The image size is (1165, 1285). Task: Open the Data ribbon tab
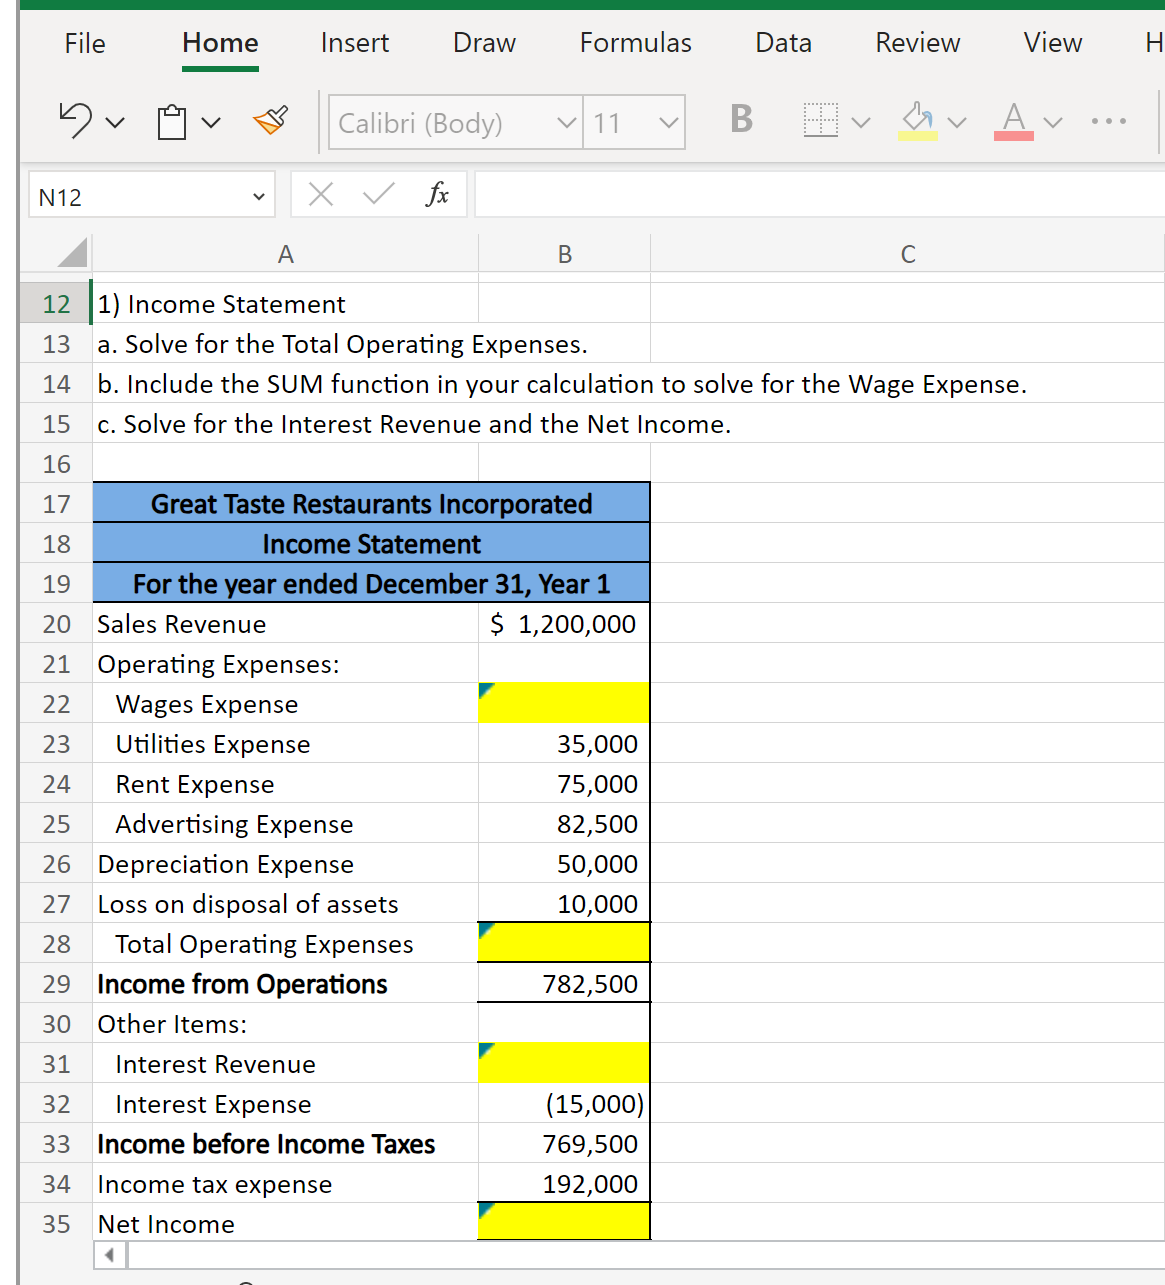pyautogui.click(x=783, y=43)
